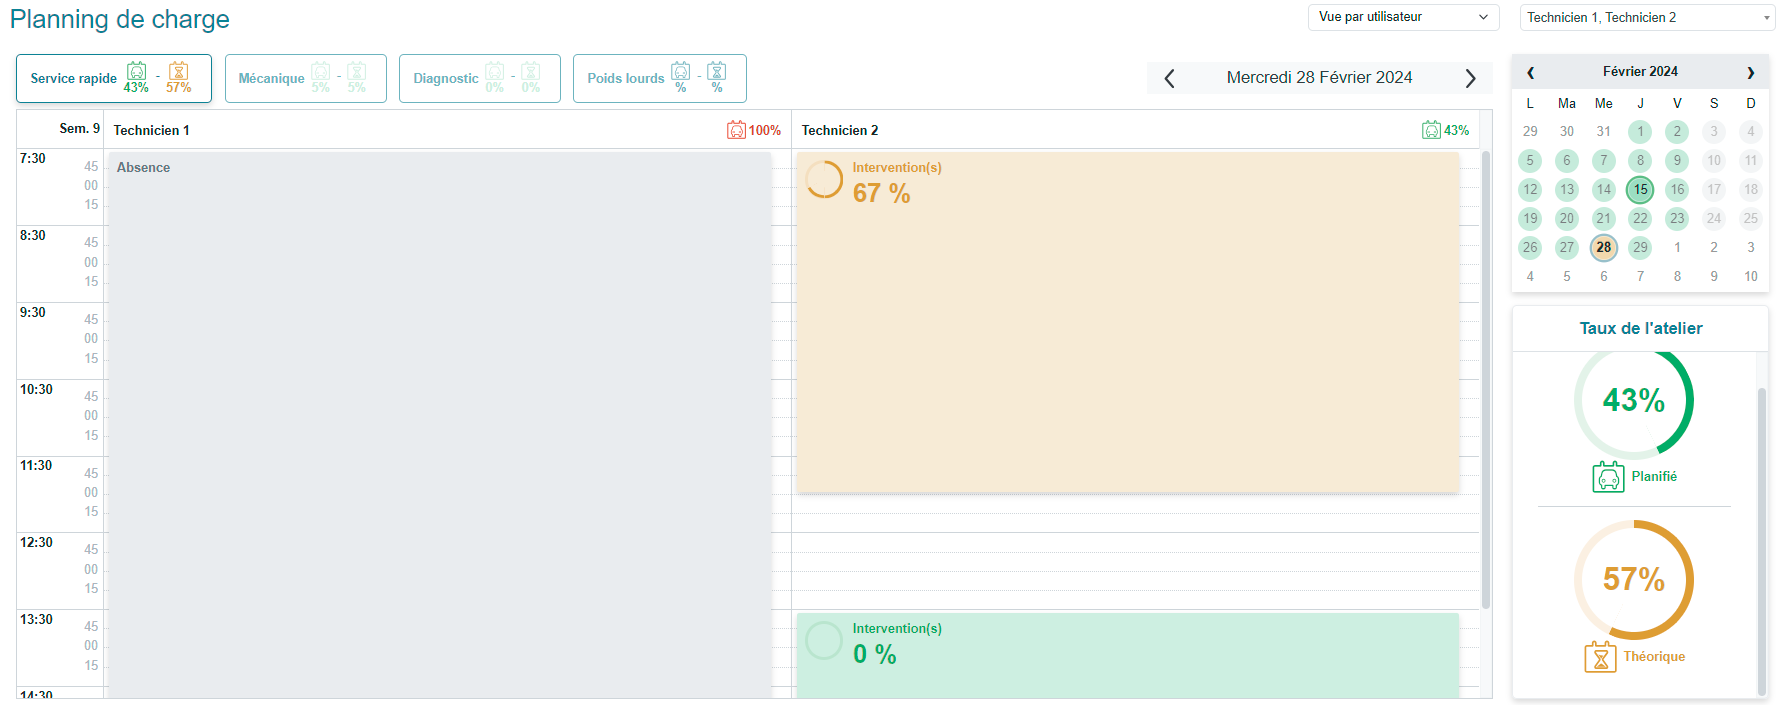Select the Service rapide tab
The image size is (1783, 712).
[x=114, y=78]
